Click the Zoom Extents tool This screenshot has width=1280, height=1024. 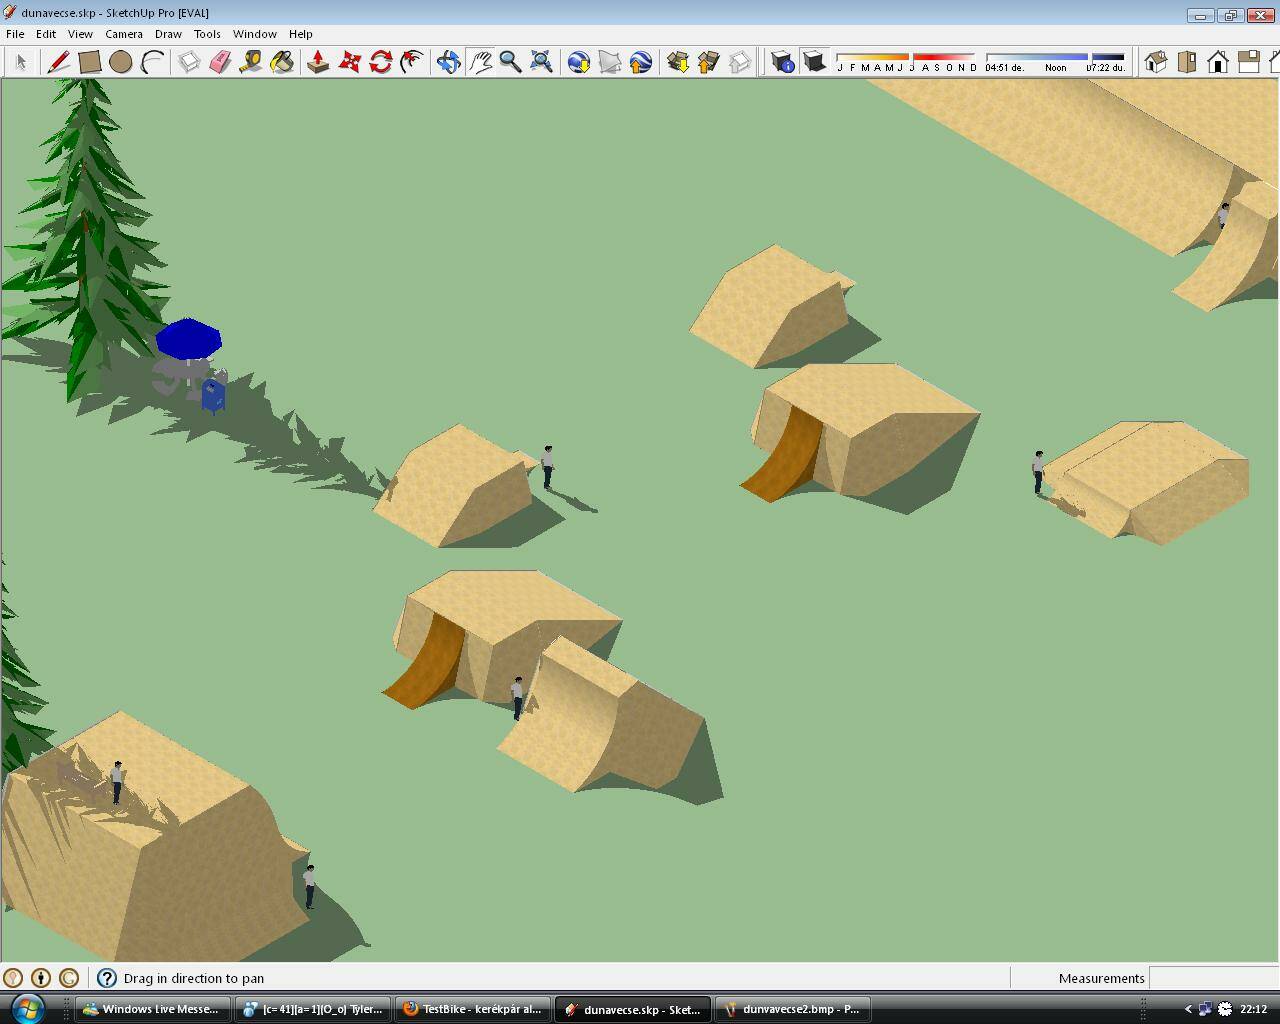pyautogui.click(x=541, y=62)
